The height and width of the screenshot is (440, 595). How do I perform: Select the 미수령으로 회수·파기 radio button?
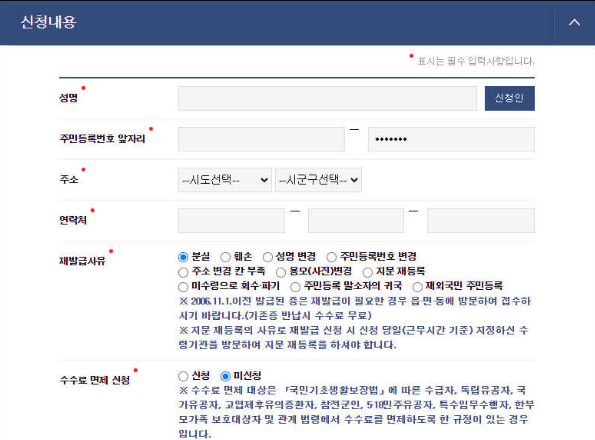click(x=183, y=287)
